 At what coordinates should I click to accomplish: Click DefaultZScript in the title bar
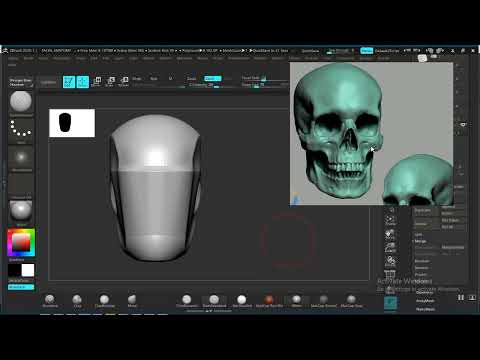[x=387, y=51]
